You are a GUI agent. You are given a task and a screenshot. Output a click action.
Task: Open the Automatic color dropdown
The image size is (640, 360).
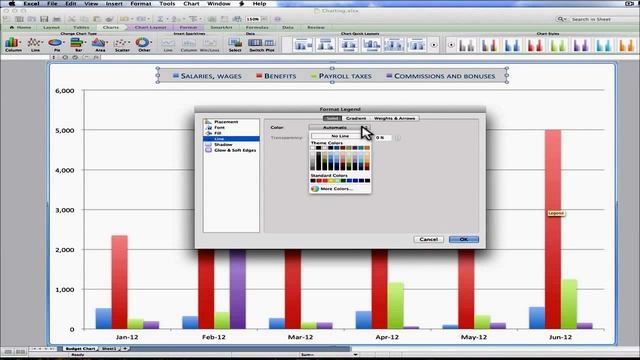click(x=339, y=127)
